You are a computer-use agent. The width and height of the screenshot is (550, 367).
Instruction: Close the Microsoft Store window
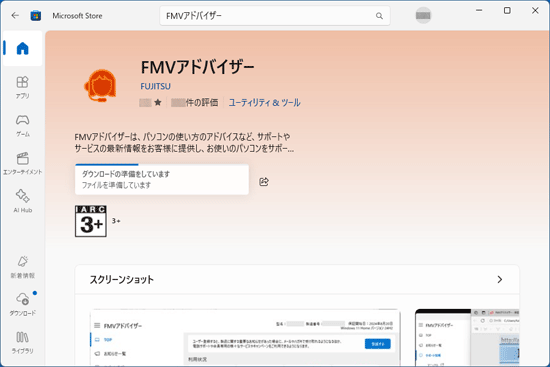(x=535, y=11)
